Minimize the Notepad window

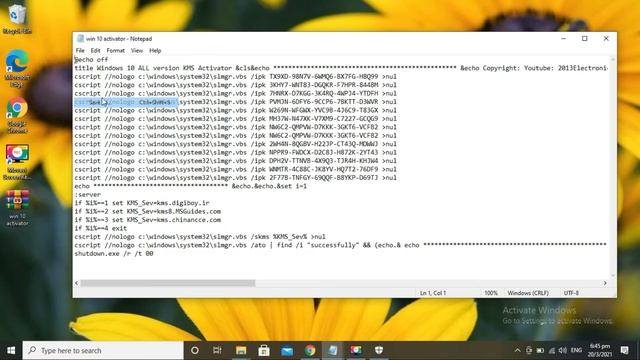coord(564,38)
